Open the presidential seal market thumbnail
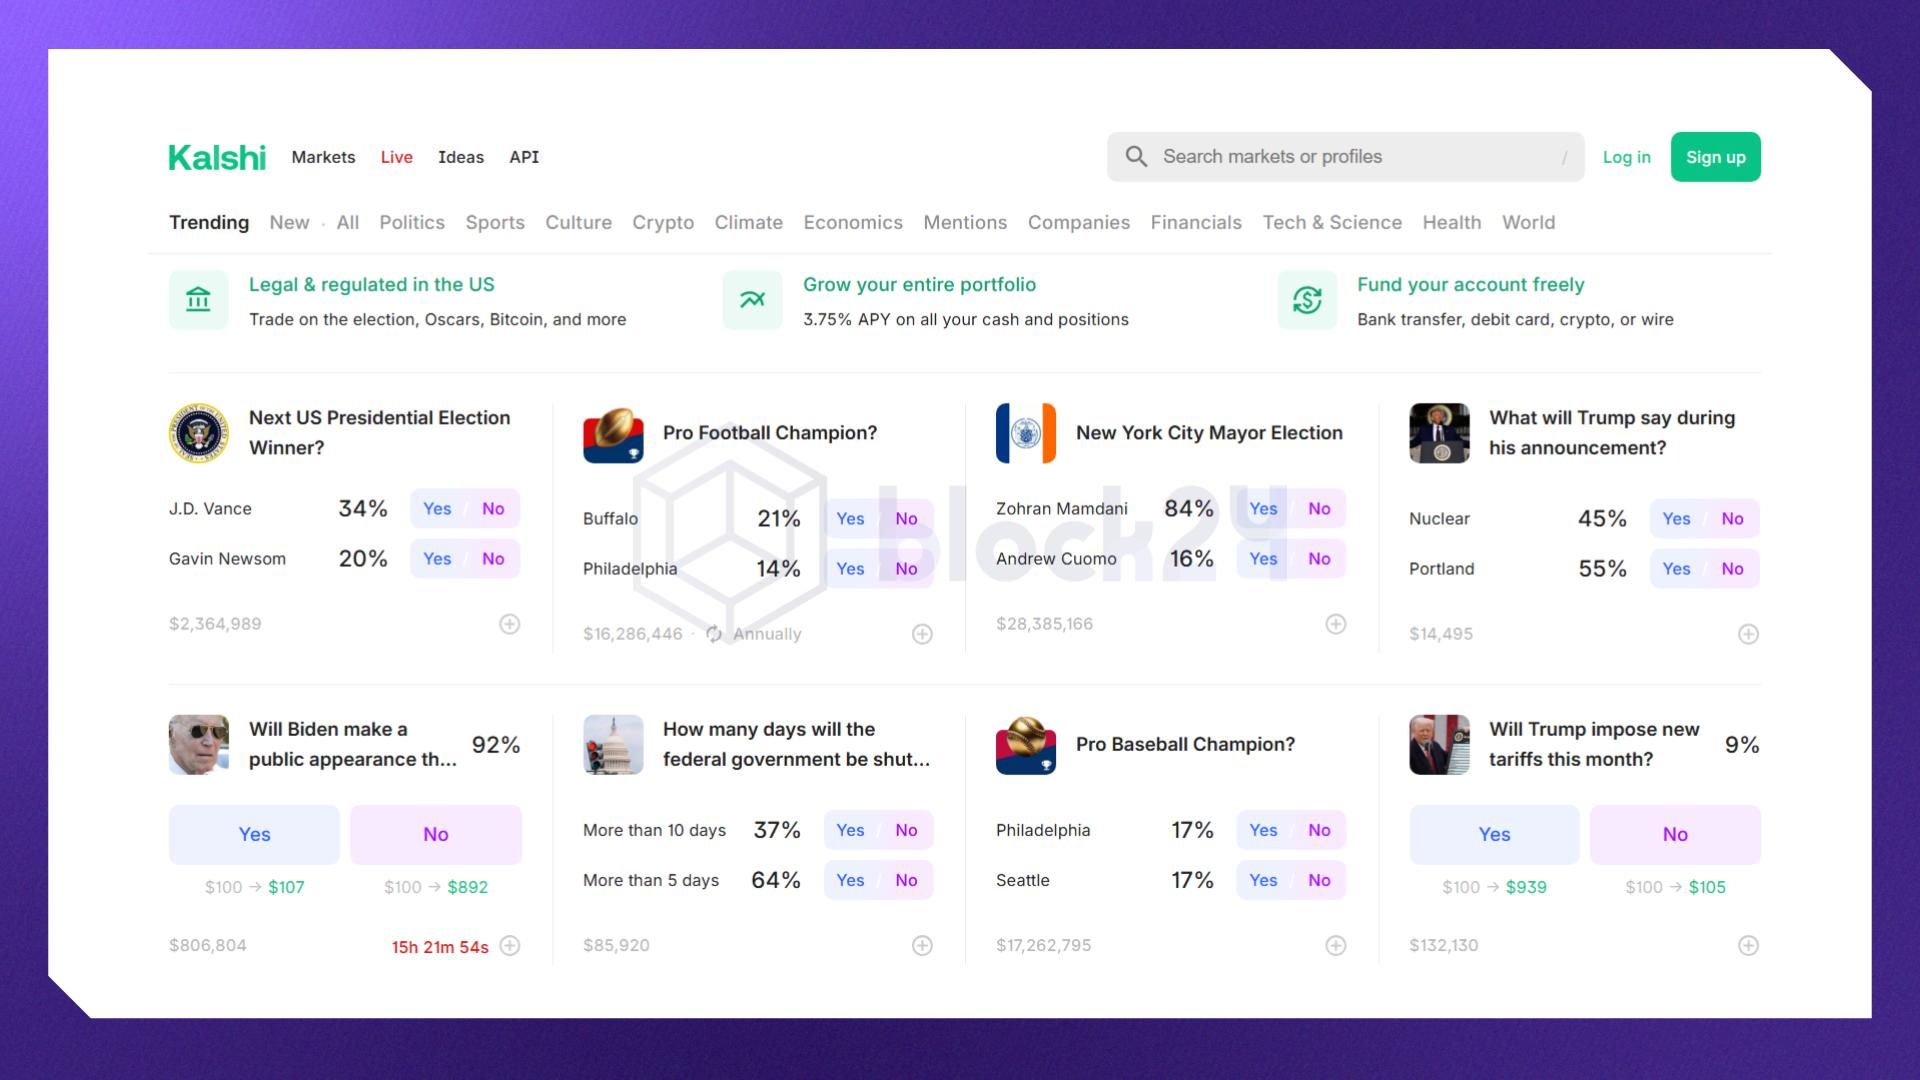Image resolution: width=1920 pixels, height=1080 pixels. (x=198, y=433)
